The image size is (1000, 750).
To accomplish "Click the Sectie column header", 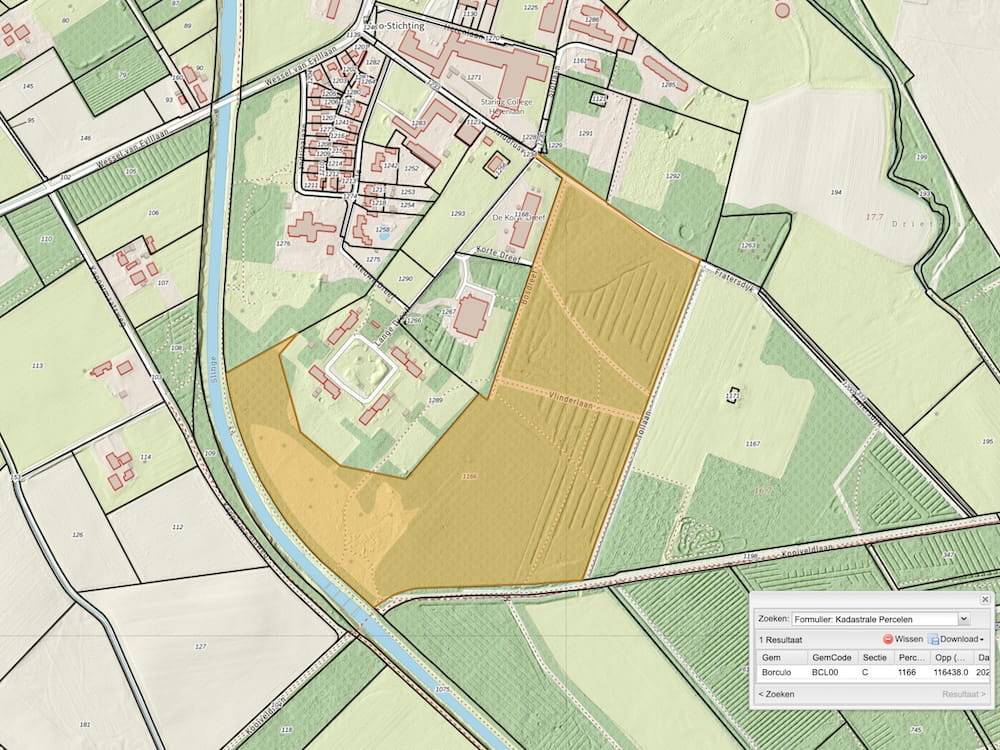I will click(874, 658).
